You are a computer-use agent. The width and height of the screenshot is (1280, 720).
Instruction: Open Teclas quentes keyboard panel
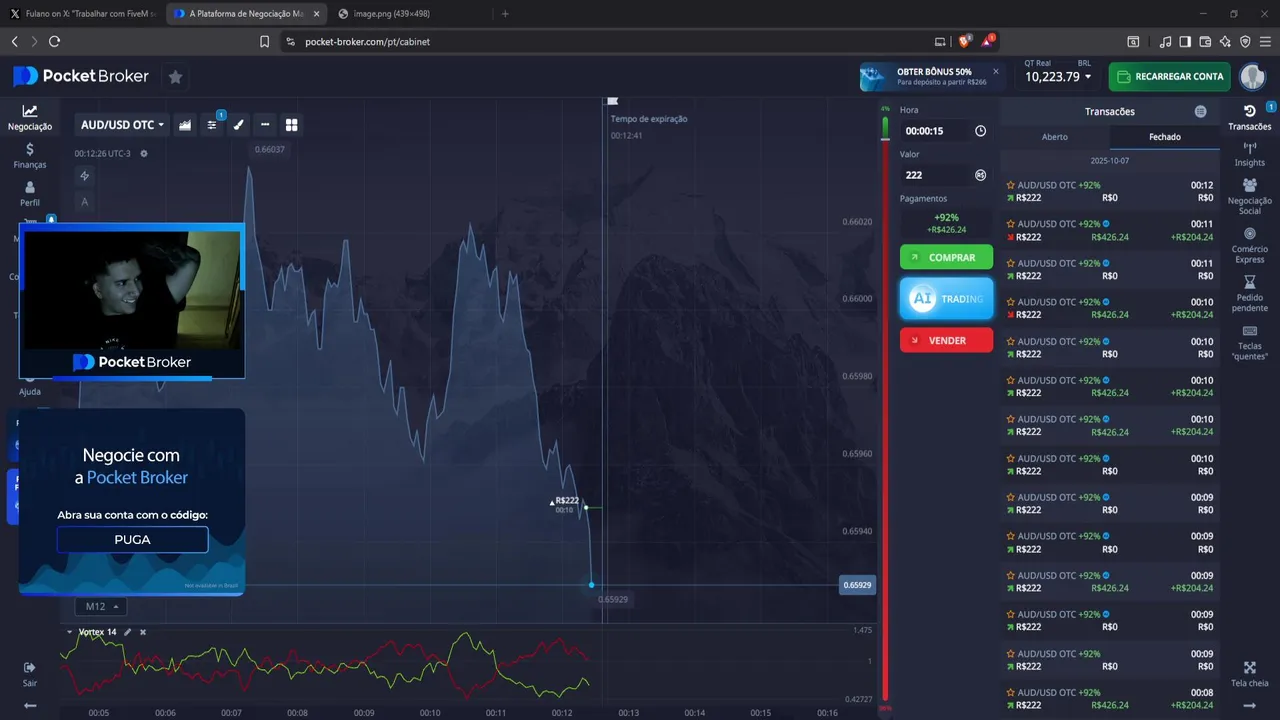click(1249, 343)
